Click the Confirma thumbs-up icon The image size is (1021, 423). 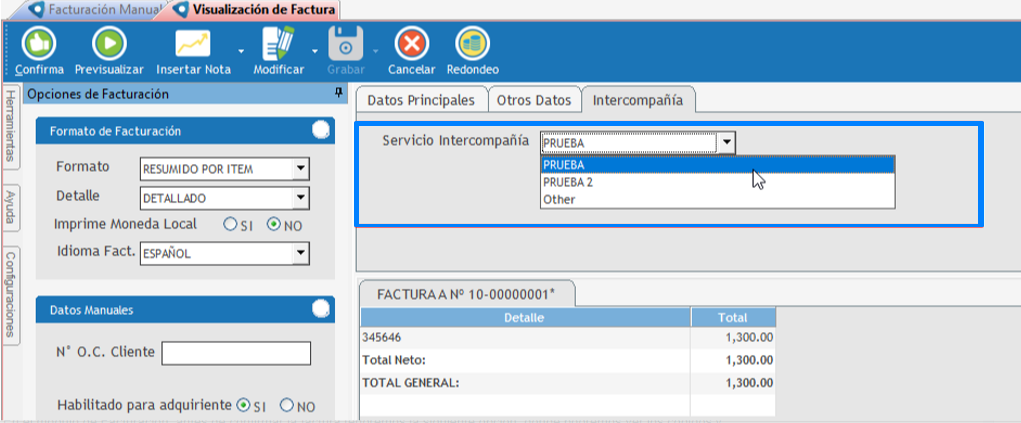[38, 44]
